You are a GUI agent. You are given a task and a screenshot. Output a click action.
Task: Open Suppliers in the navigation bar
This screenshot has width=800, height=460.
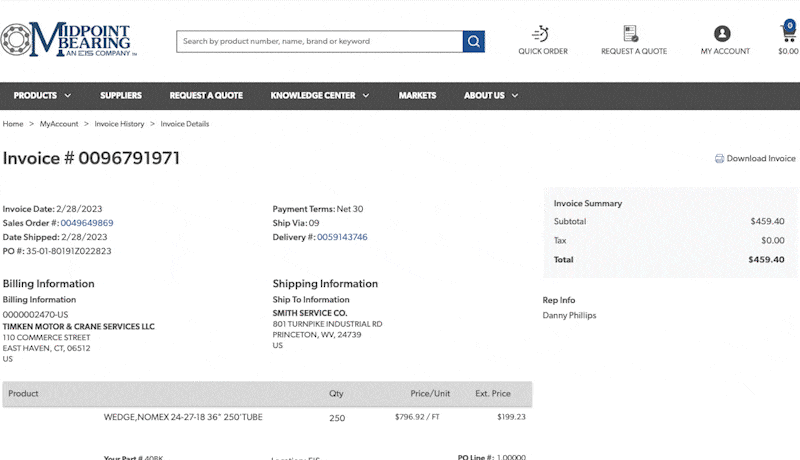click(x=121, y=95)
